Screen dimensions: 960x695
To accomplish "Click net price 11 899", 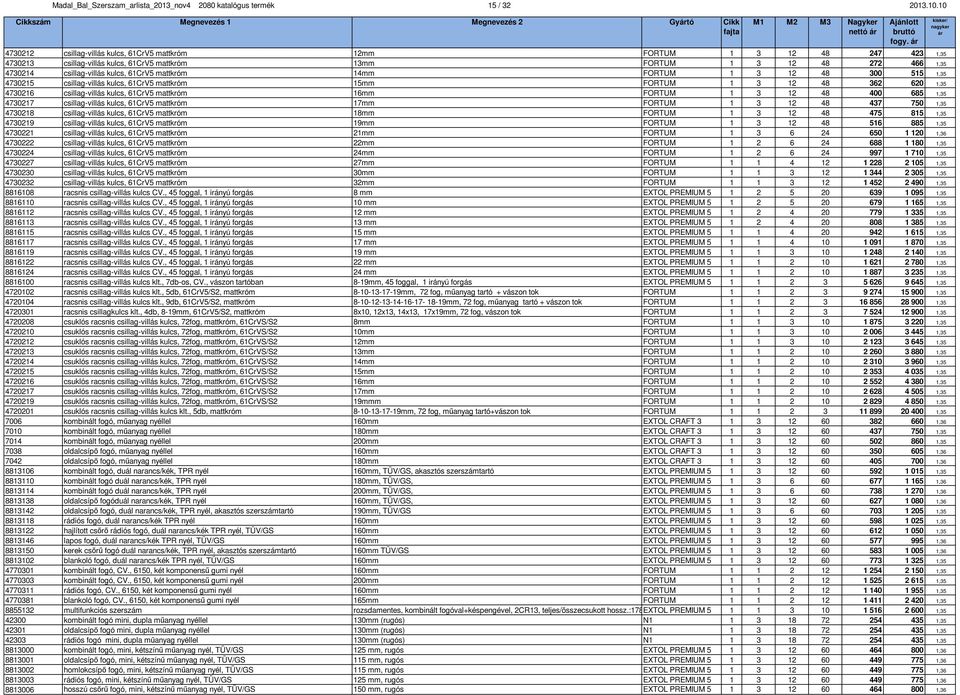I will (870, 411).
